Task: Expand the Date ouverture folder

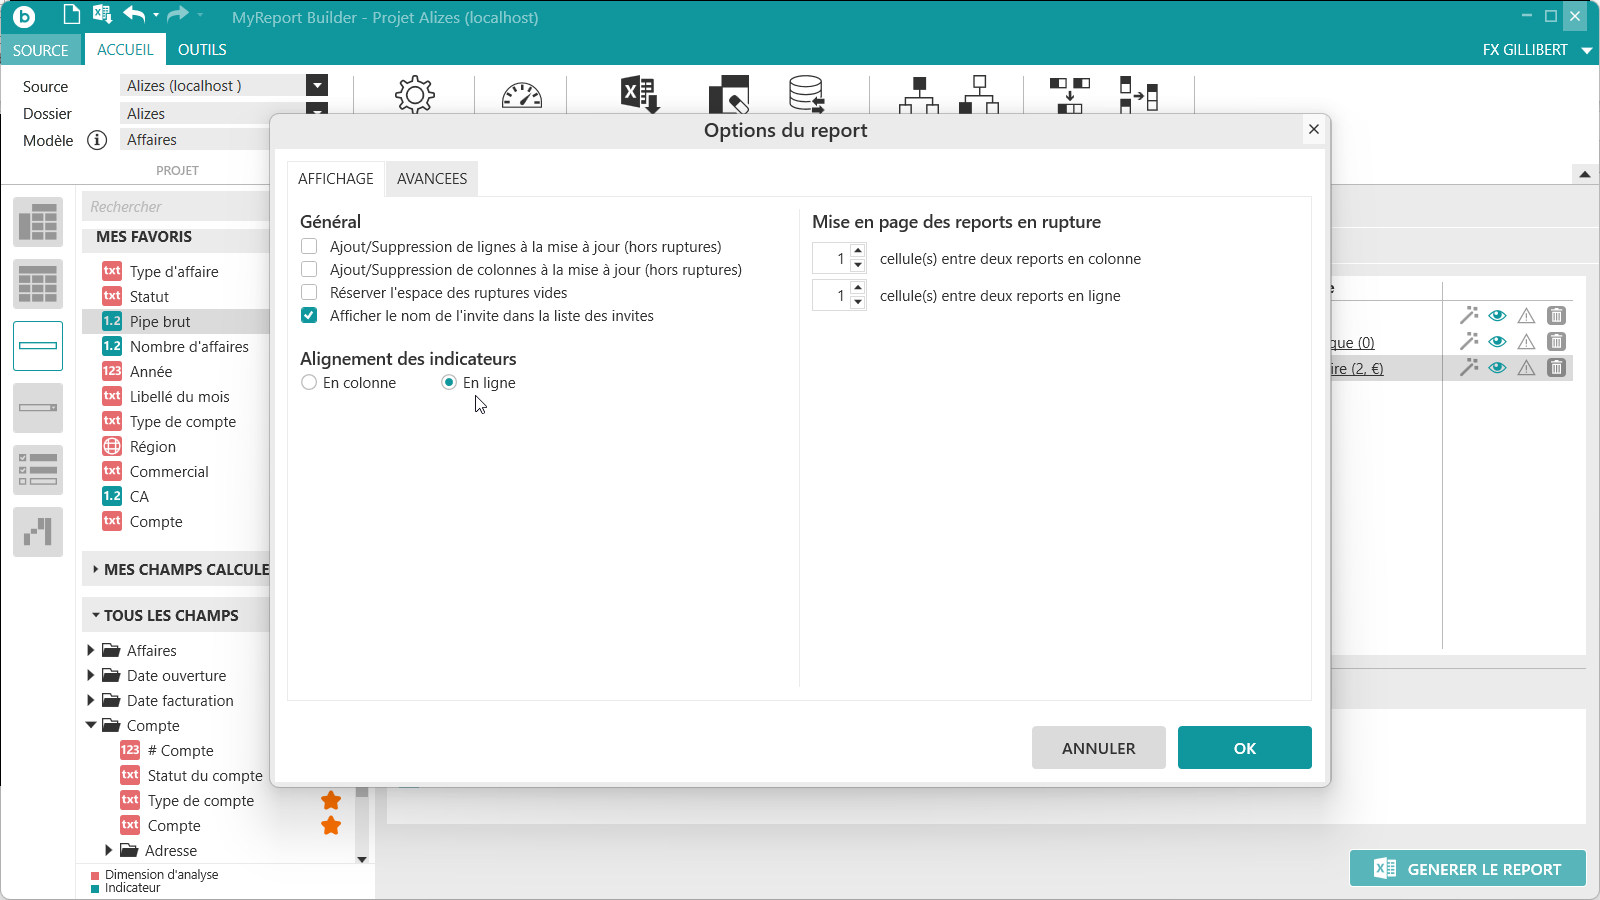Action: point(91,676)
